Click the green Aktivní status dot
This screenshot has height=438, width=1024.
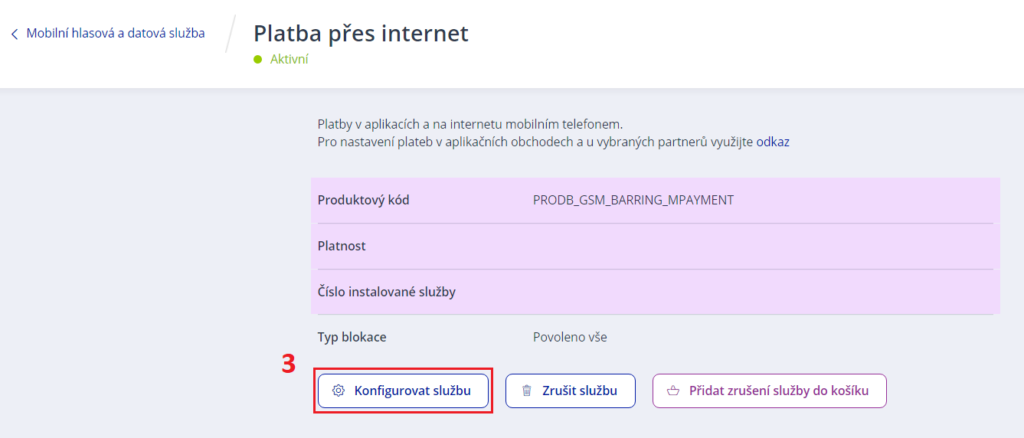click(258, 59)
